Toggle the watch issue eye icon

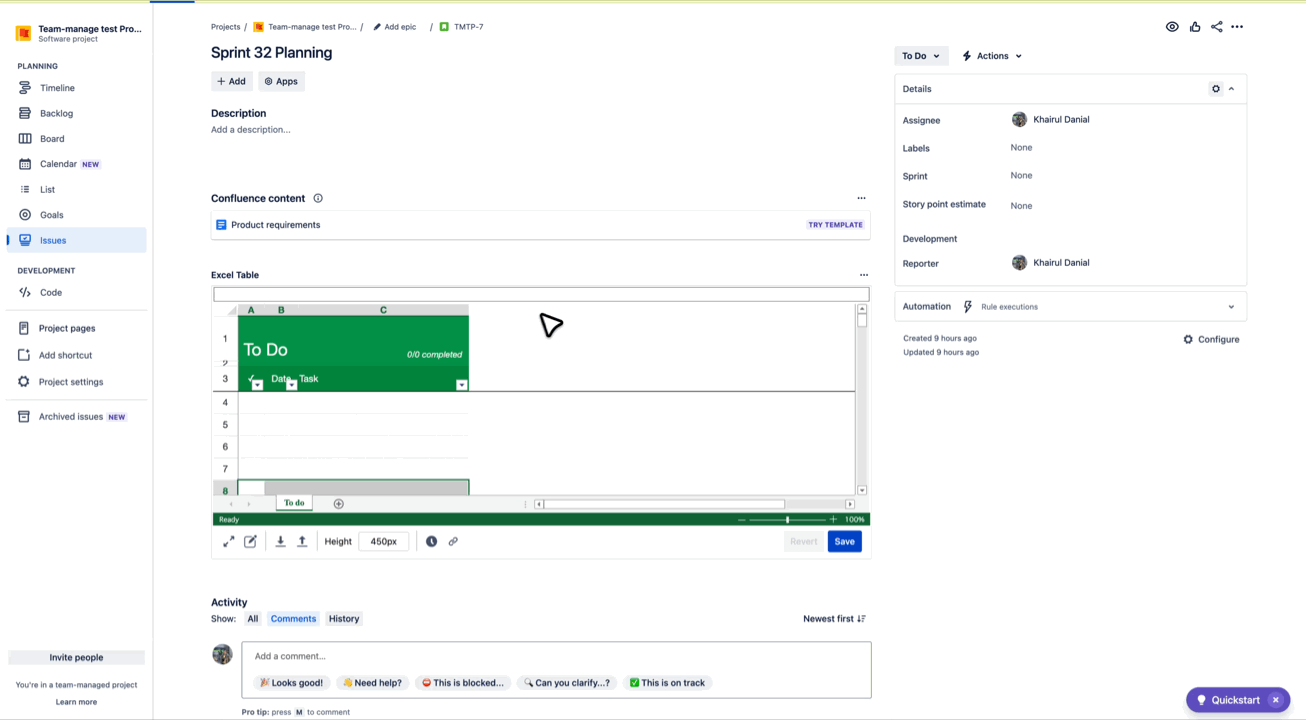(1172, 27)
